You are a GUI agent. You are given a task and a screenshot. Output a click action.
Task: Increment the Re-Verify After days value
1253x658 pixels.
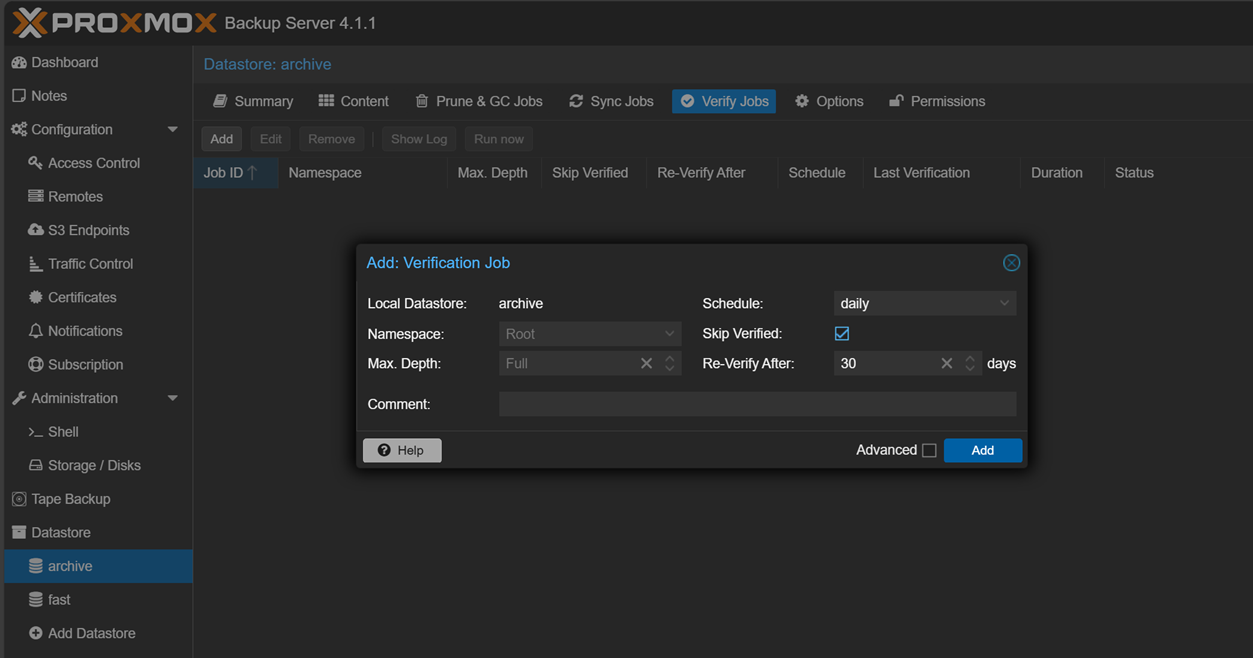click(968, 358)
